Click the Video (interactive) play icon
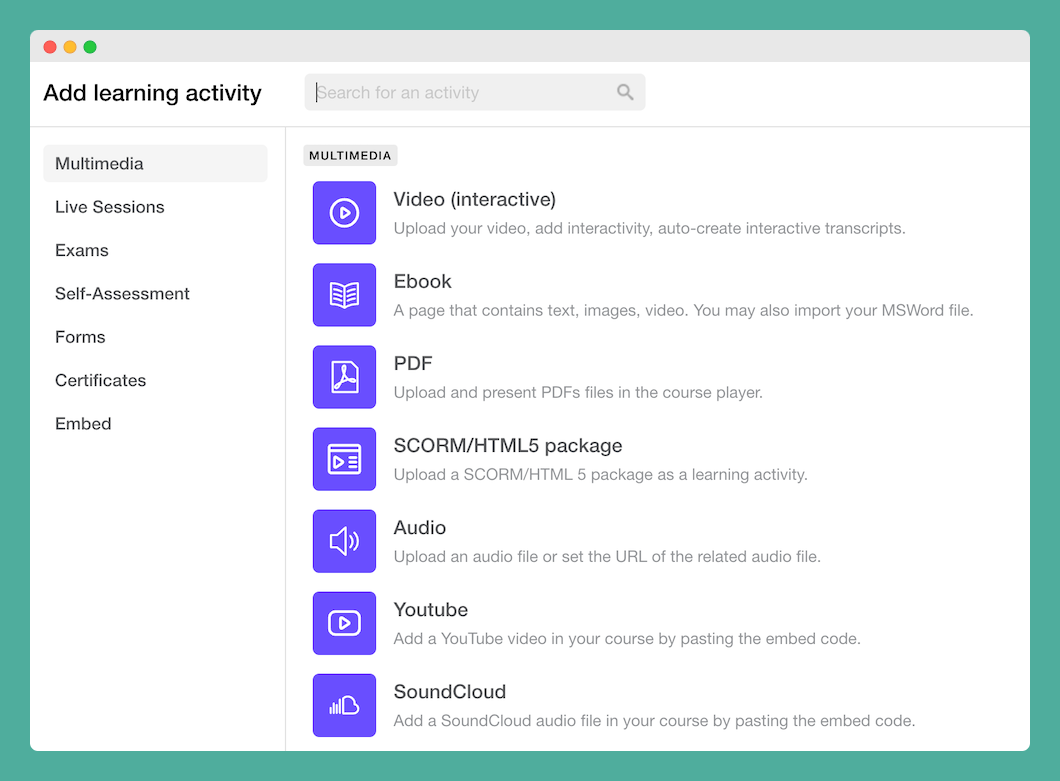1060x781 pixels. tap(344, 213)
